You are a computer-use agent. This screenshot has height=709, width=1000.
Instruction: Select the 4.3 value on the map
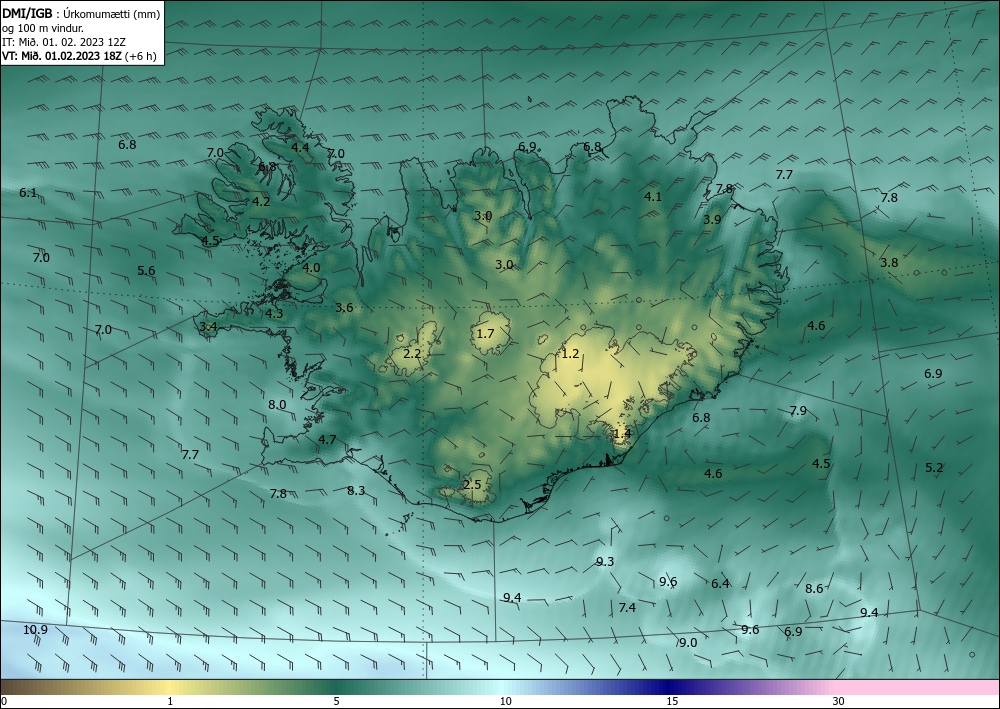[x=274, y=313]
